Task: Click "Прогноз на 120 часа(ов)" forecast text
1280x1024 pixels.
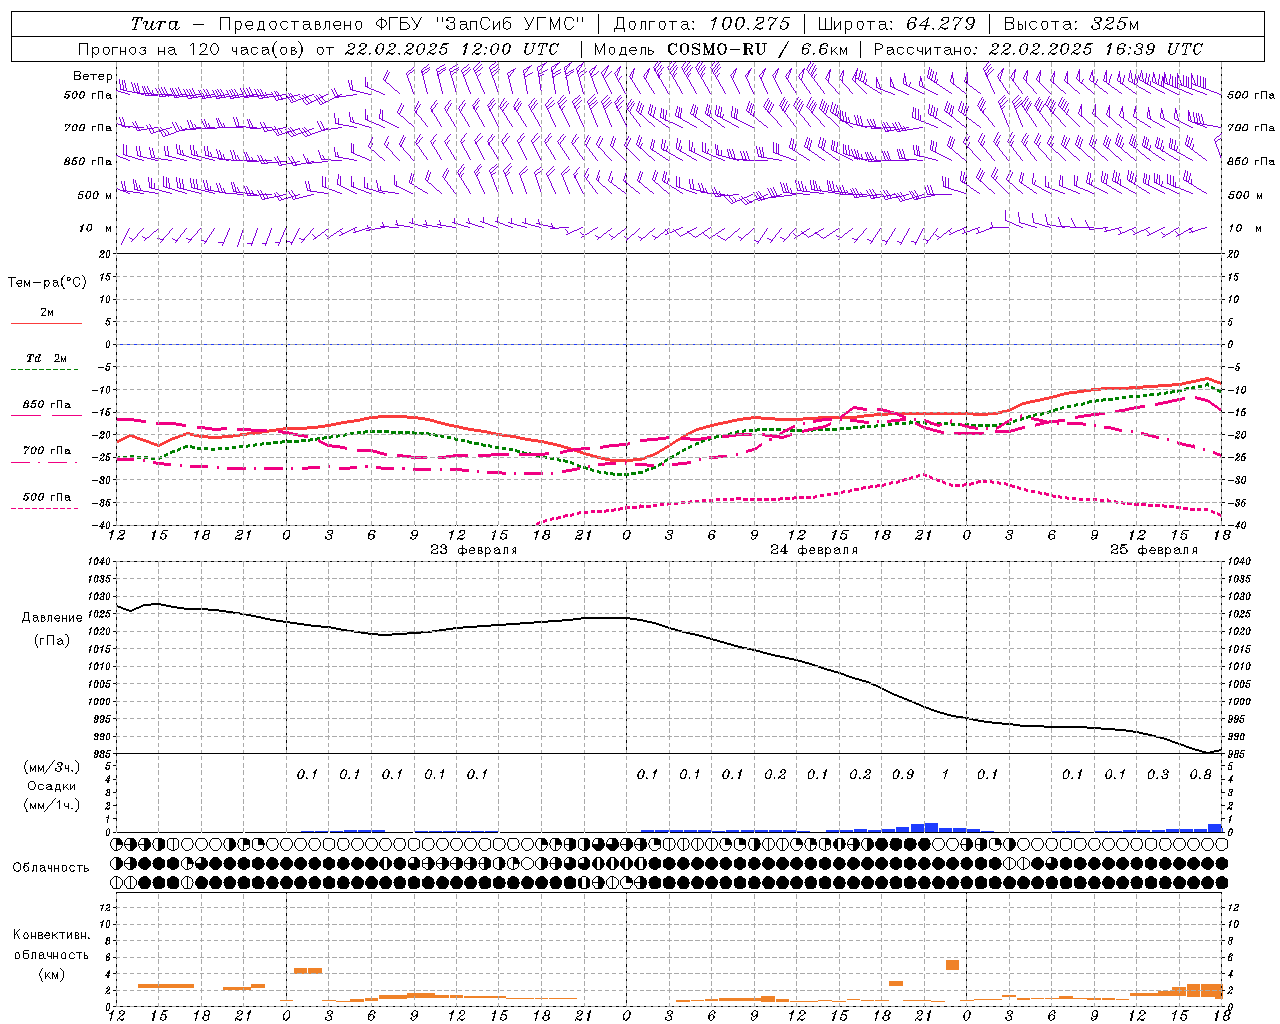Action: pos(191,49)
